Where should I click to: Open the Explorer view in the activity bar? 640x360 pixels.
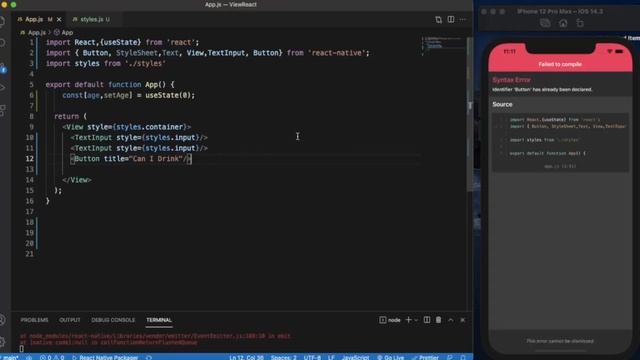point(2,22)
